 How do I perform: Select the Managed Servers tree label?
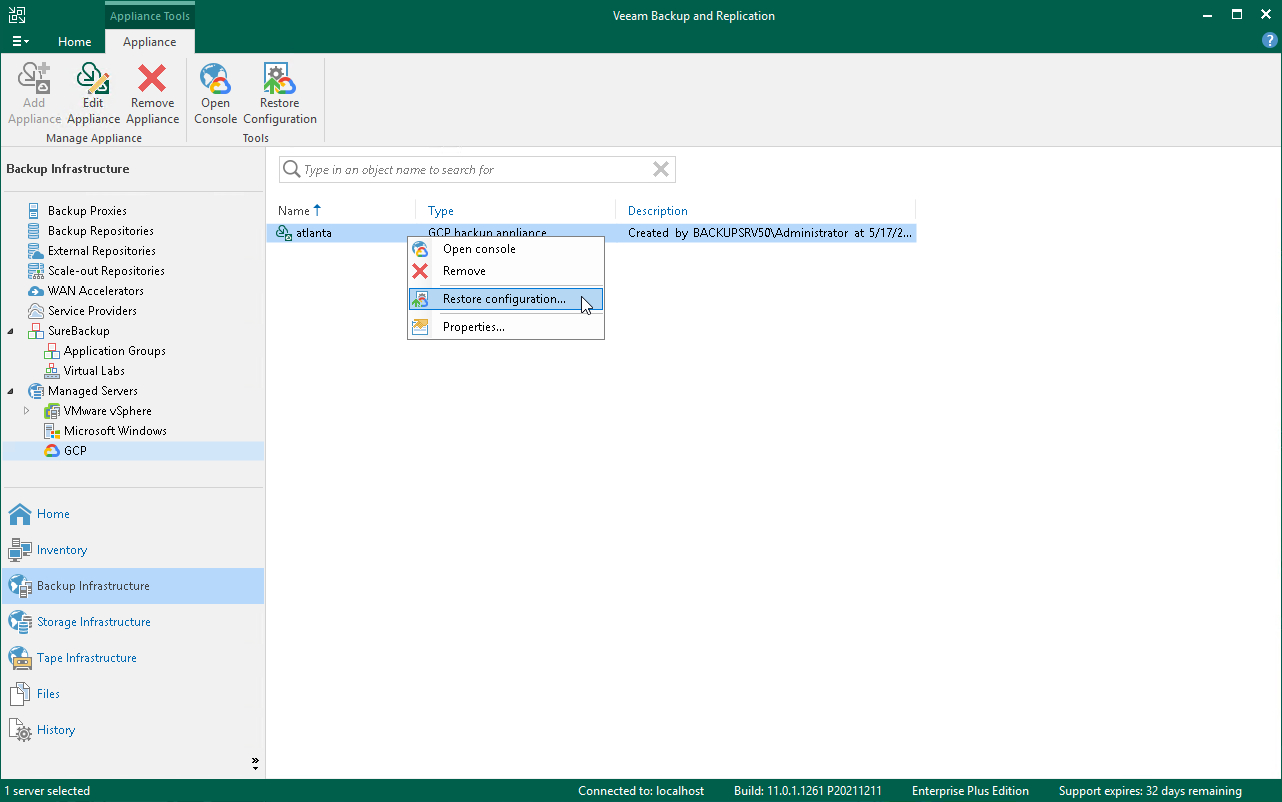pos(93,391)
